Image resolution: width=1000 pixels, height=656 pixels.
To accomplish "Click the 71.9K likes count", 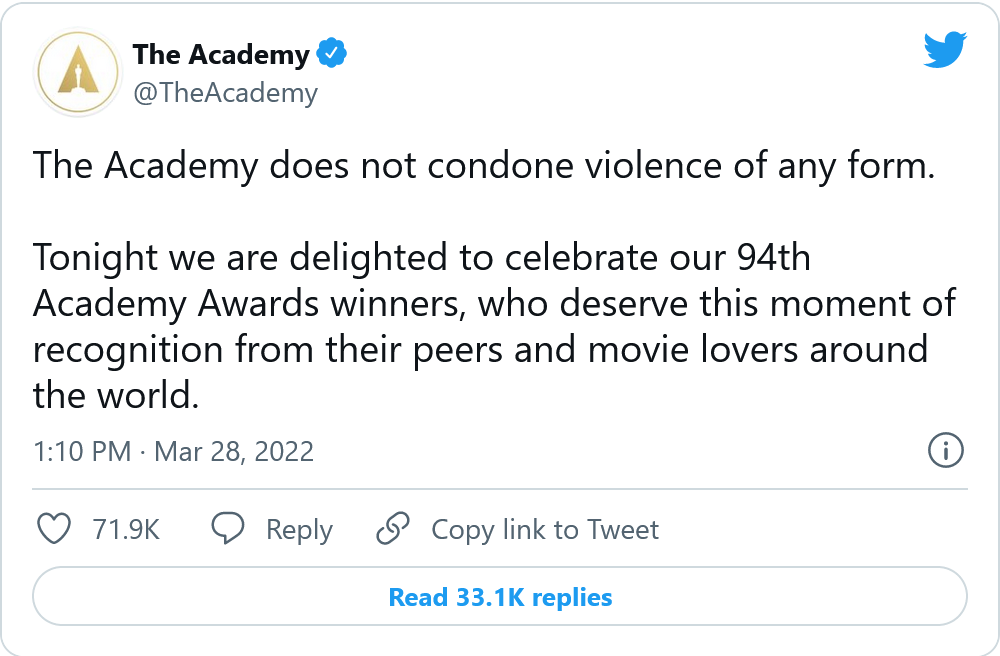I will pyautogui.click(x=126, y=530).
